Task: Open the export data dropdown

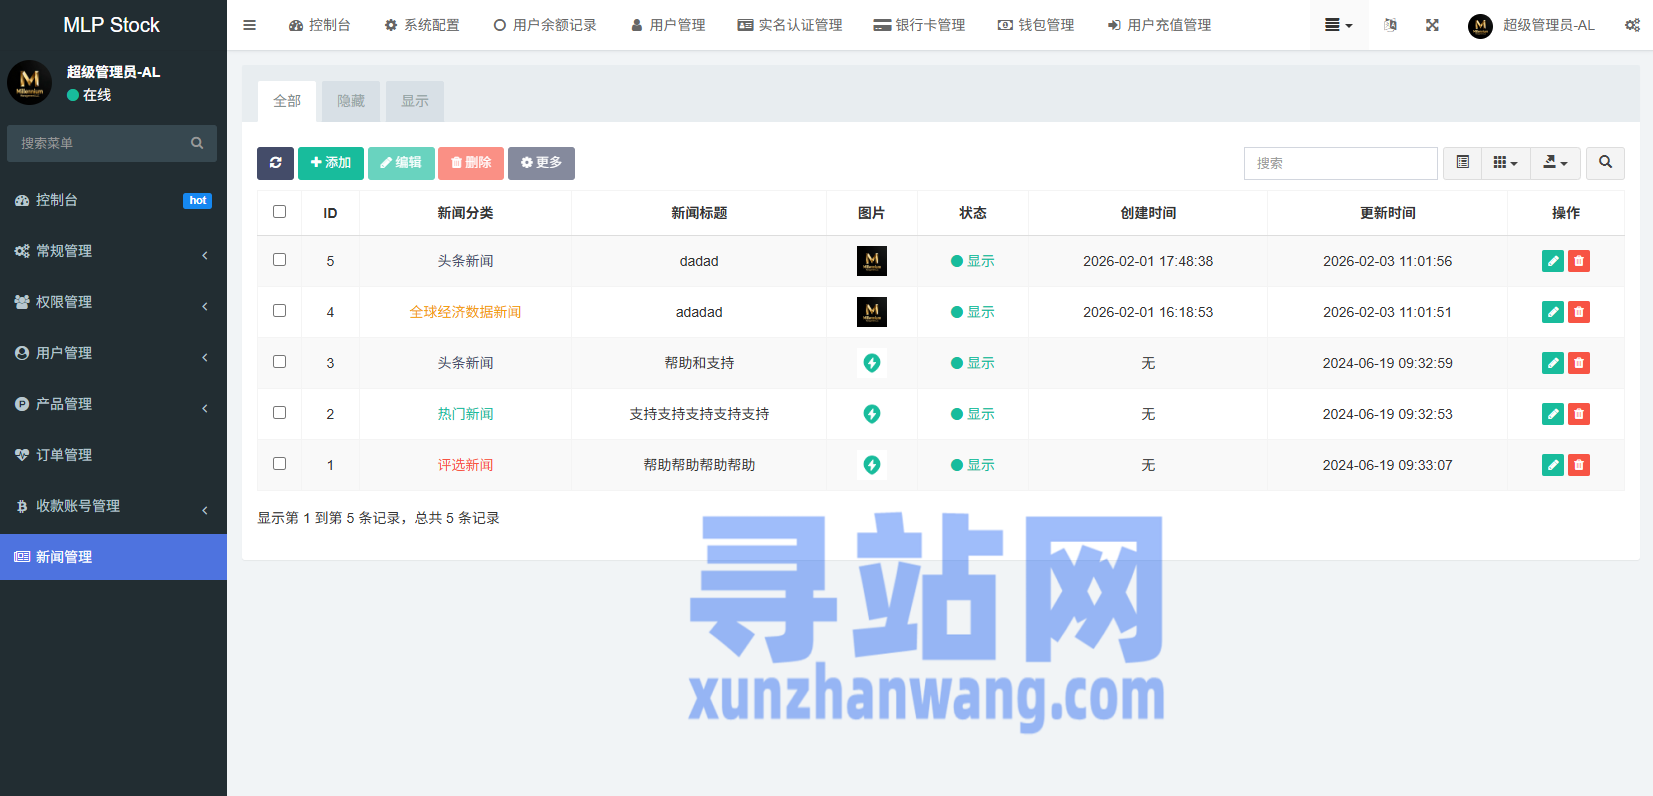Action: click(x=1555, y=163)
